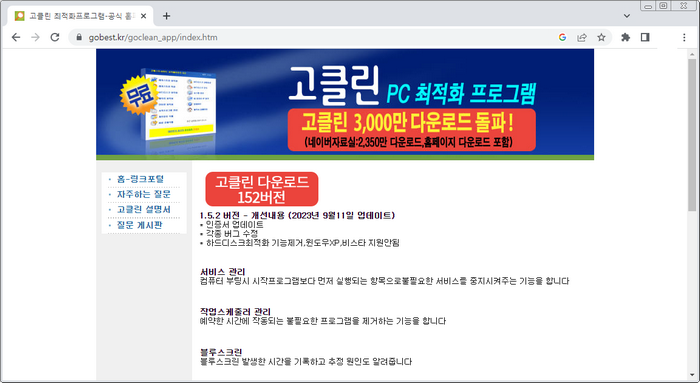
Task: View site security lock info
Action: click(79, 37)
